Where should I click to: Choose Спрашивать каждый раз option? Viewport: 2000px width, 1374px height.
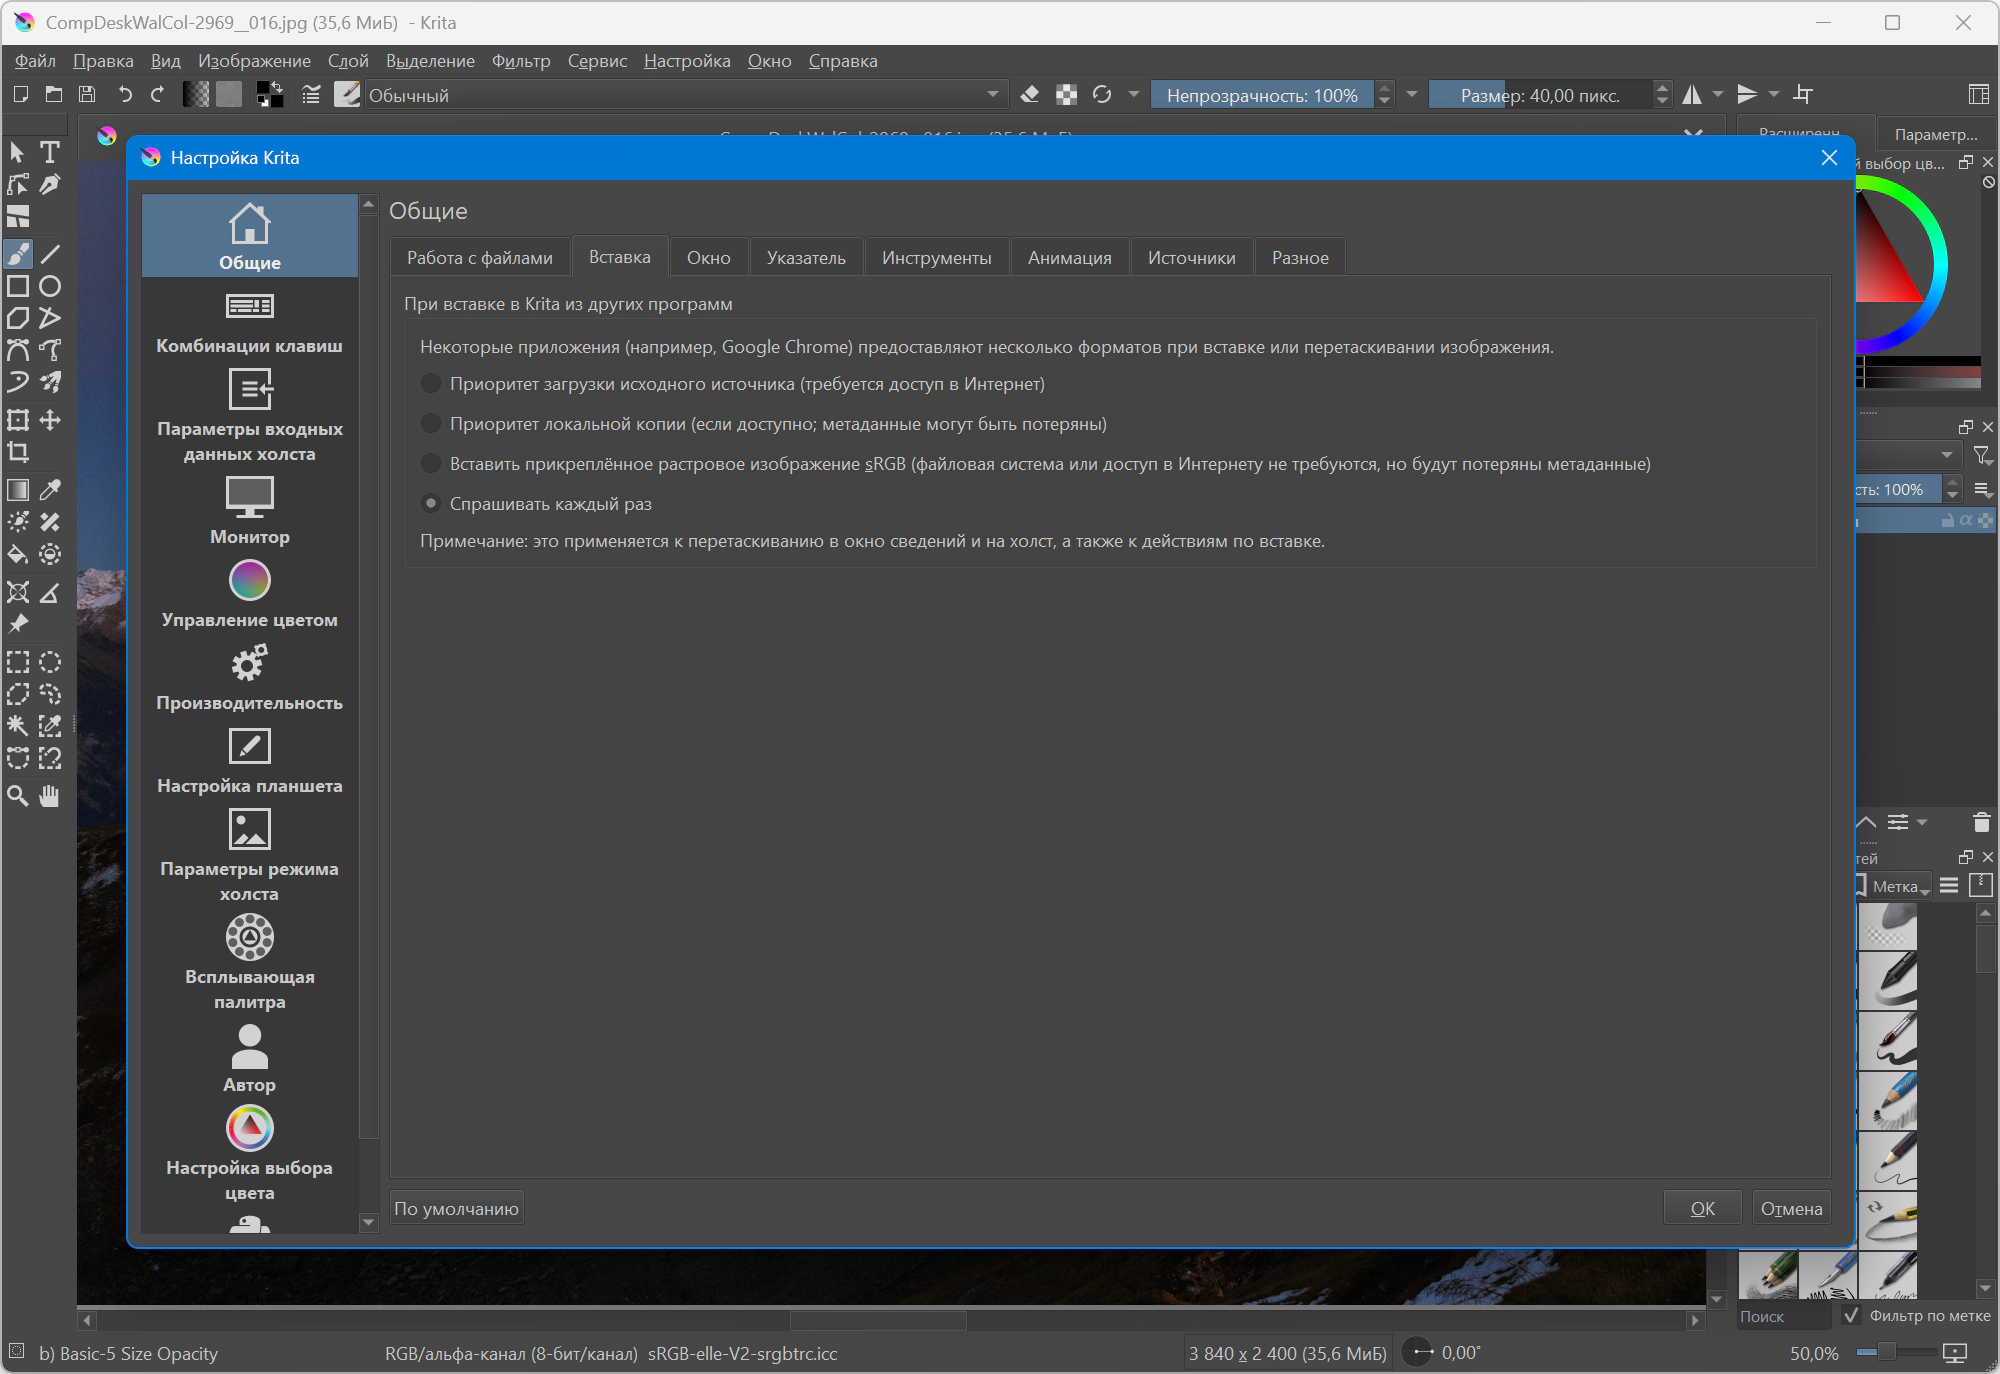(x=537, y=504)
